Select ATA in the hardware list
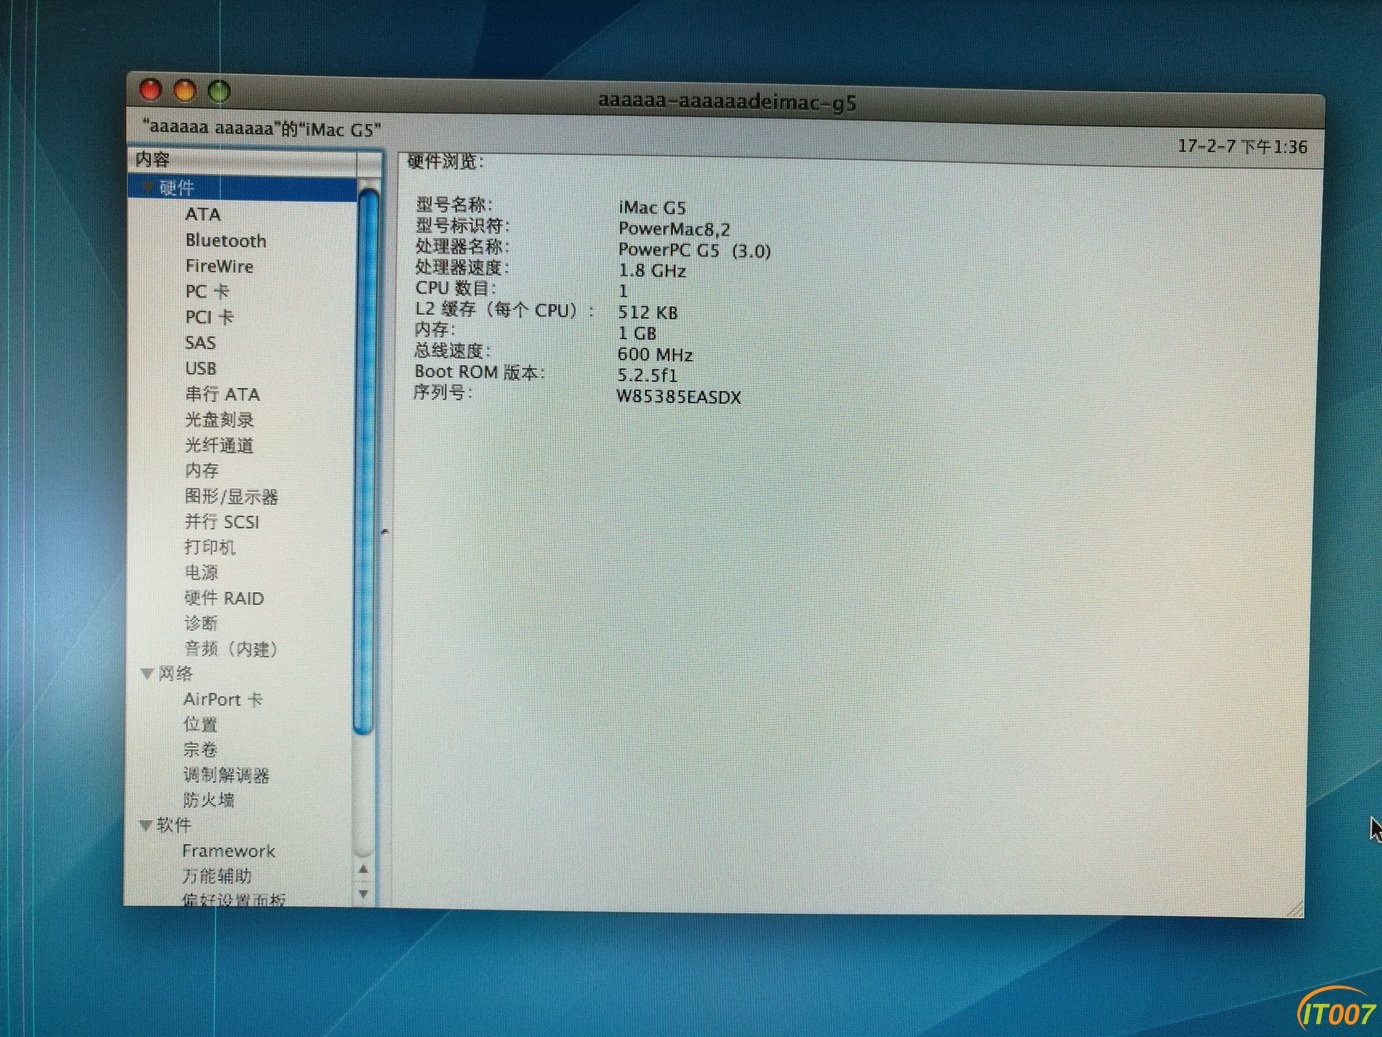 pos(203,214)
